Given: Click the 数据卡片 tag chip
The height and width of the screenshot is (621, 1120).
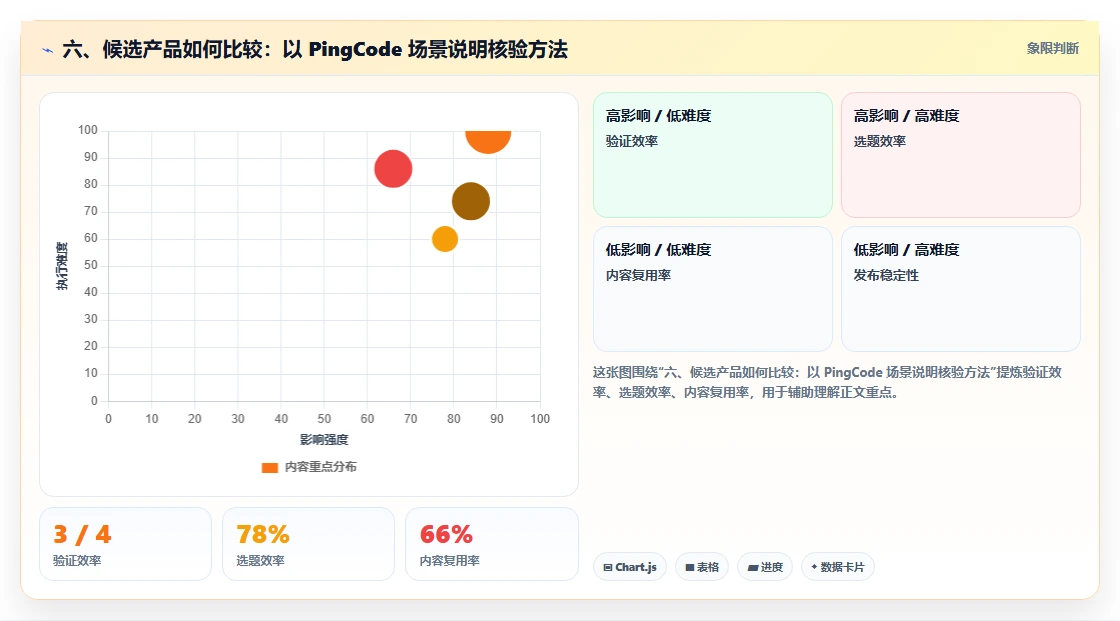Looking at the screenshot, I should [837, 567].
